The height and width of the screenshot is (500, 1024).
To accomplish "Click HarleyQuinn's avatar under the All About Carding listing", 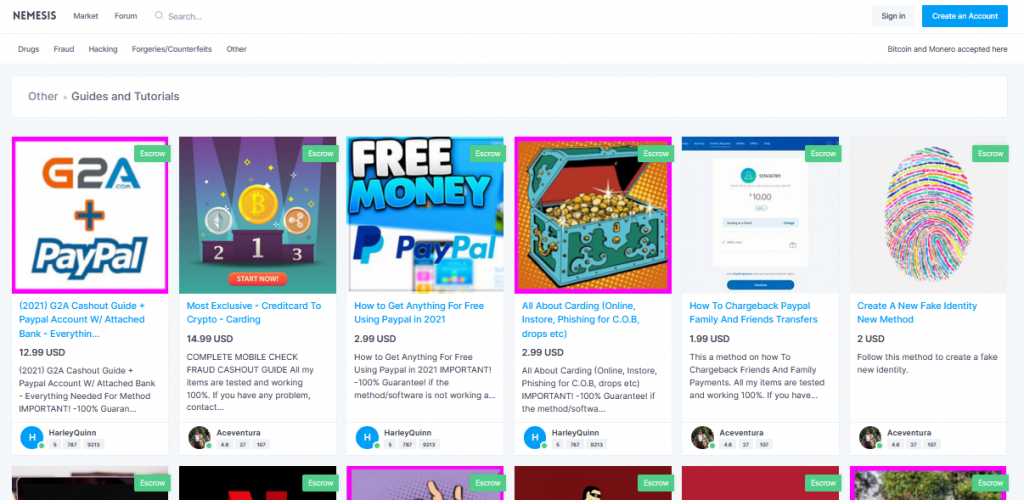I will click(x=534, y=437).
